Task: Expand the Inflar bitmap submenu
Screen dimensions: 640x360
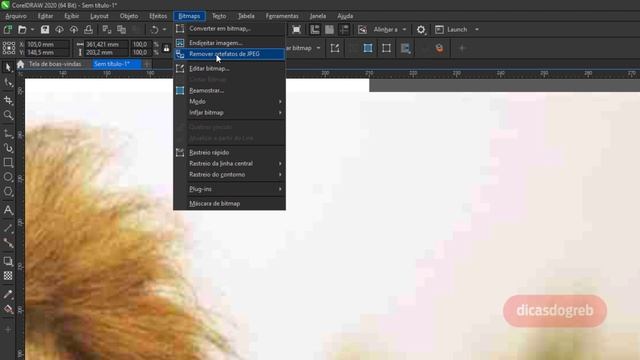Action: pos(236,112)
